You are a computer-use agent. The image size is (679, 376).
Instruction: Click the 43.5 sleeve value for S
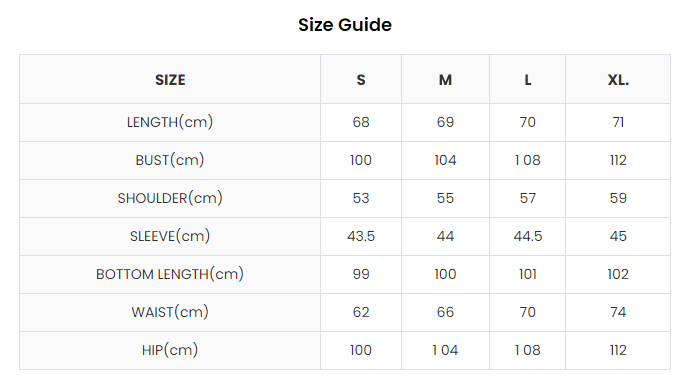(361, 236)
